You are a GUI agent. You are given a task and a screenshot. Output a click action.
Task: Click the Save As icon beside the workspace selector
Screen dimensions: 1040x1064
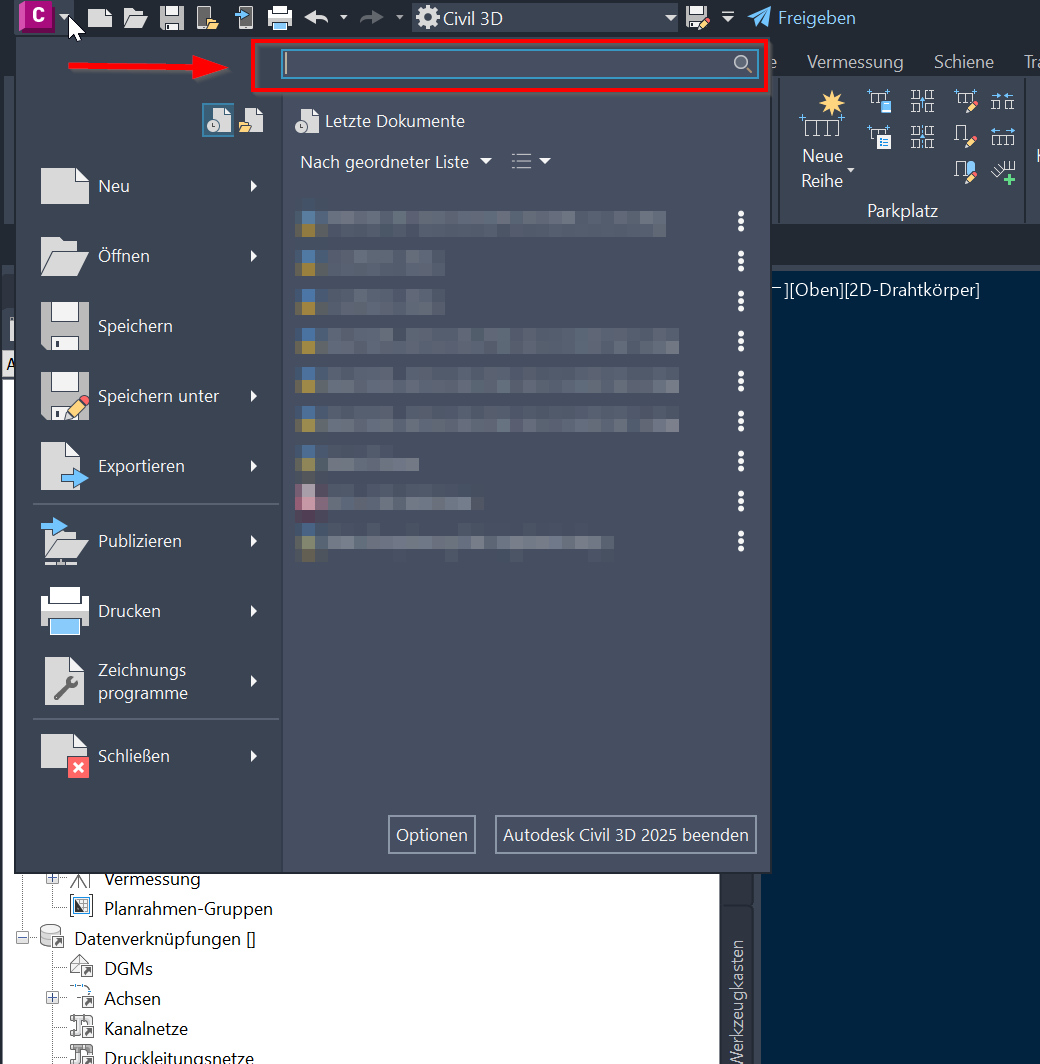[x=698, y=18]
